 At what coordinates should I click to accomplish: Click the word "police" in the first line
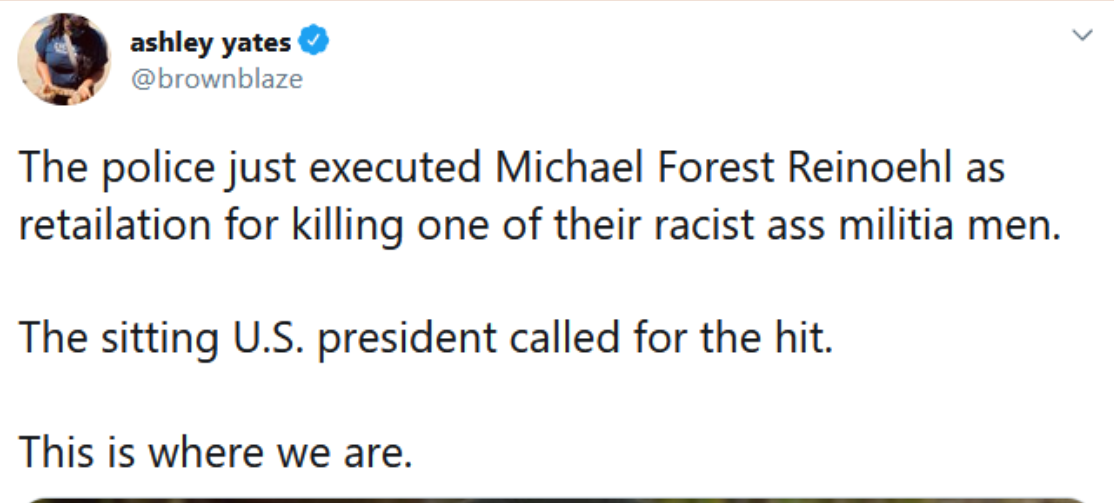click(156, 169)
